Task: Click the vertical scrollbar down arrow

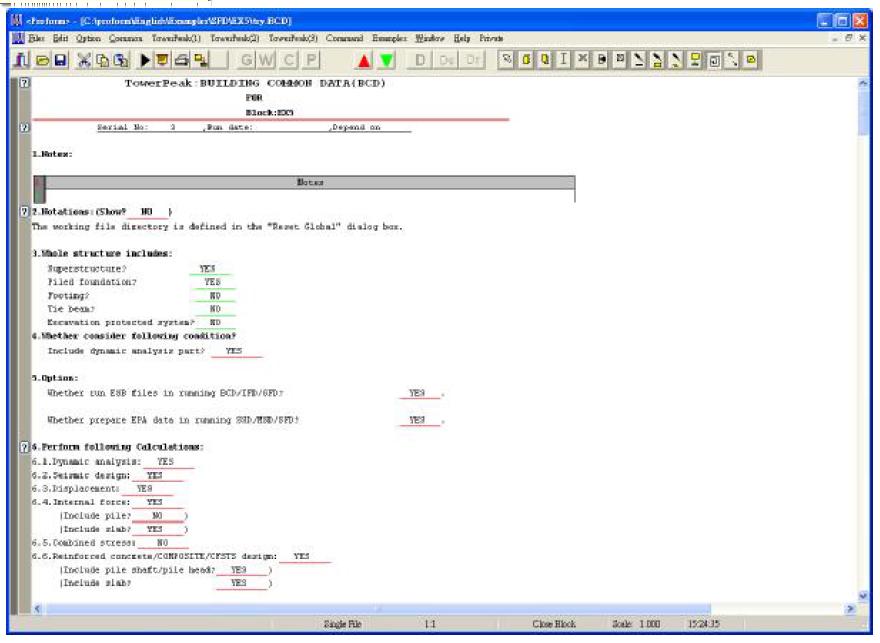Action: (863, 596)
